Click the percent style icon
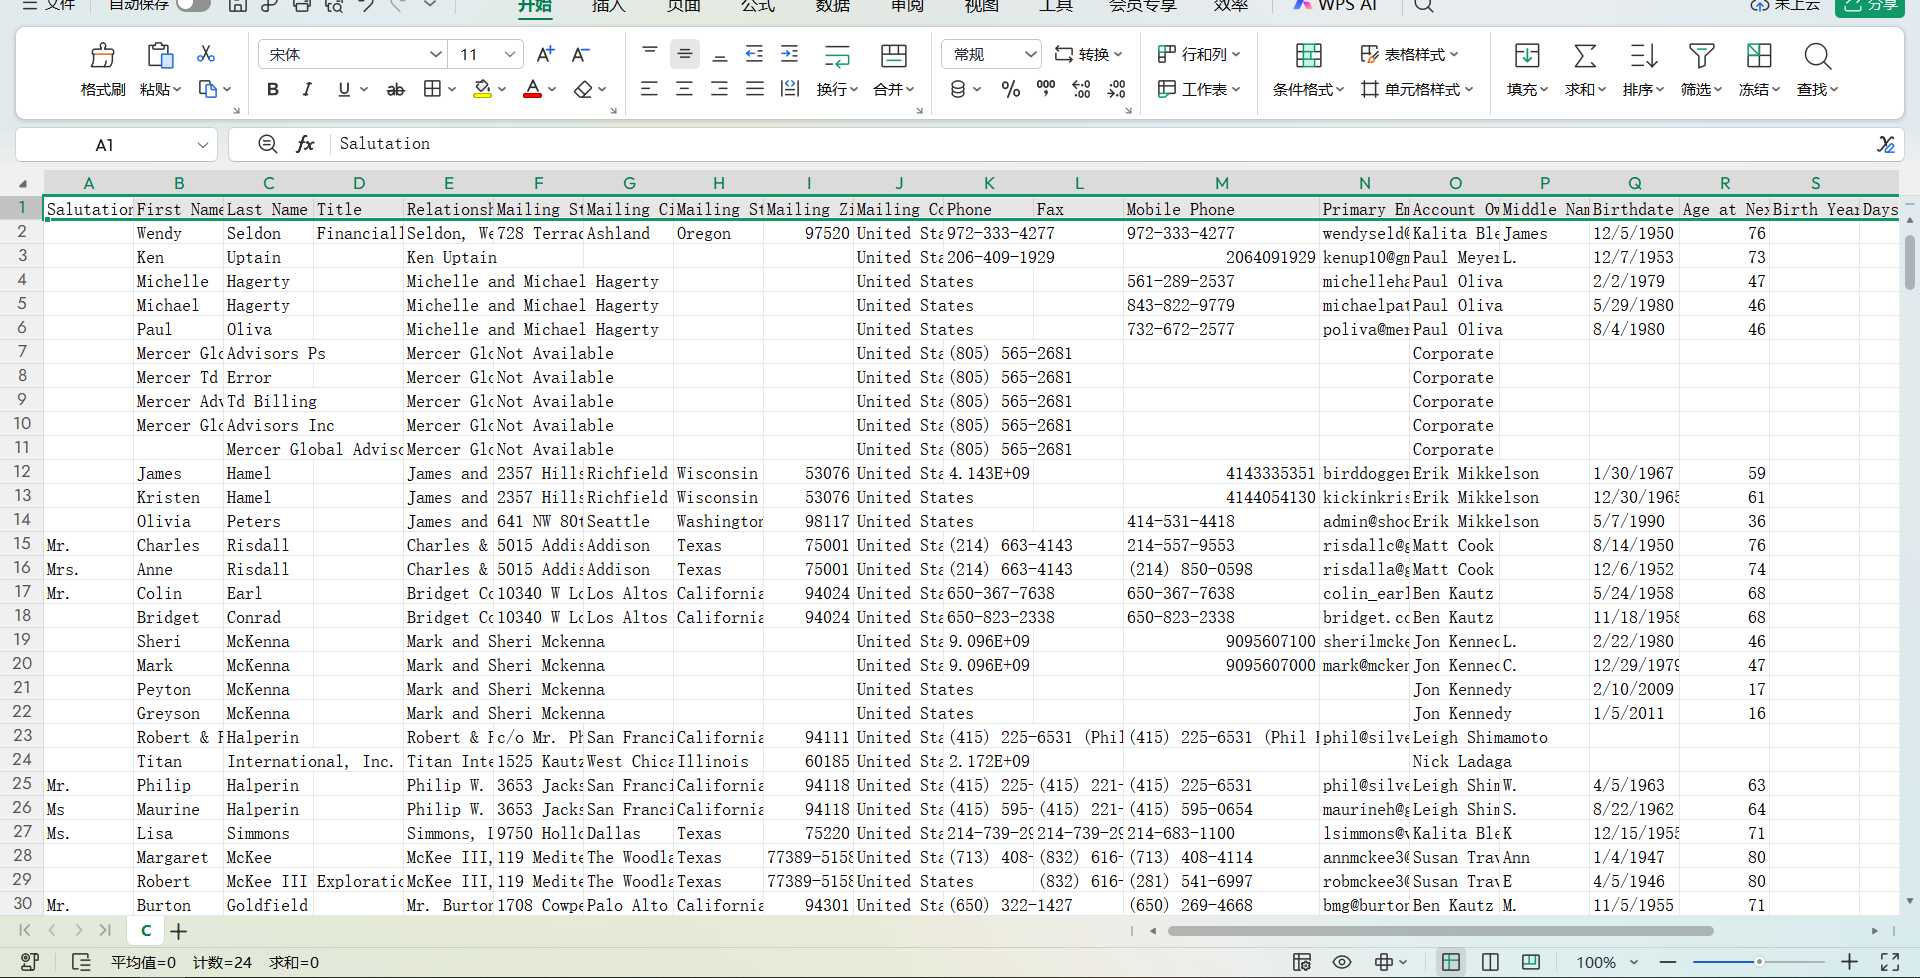Viewport: 1920px width, 978px height. pos(1011,89)
